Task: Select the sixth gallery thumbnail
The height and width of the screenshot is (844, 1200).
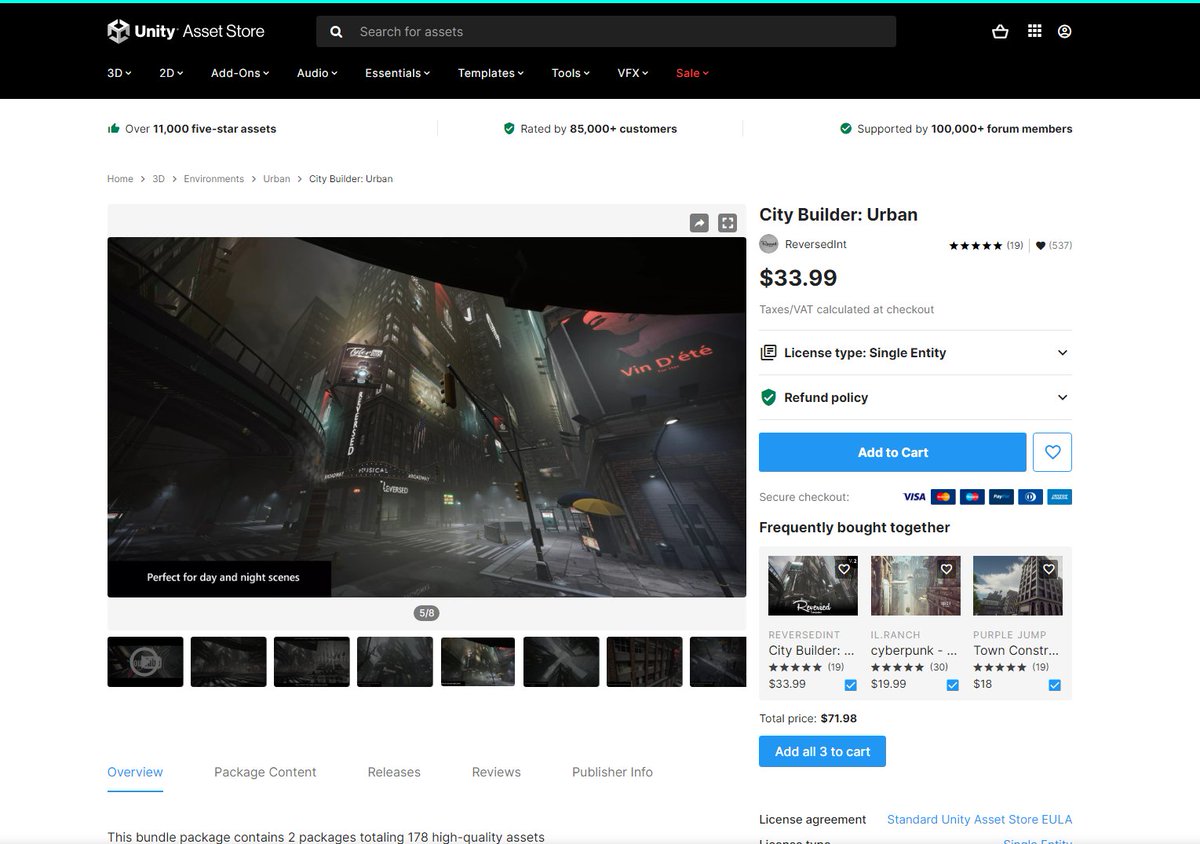Action: 561,662
